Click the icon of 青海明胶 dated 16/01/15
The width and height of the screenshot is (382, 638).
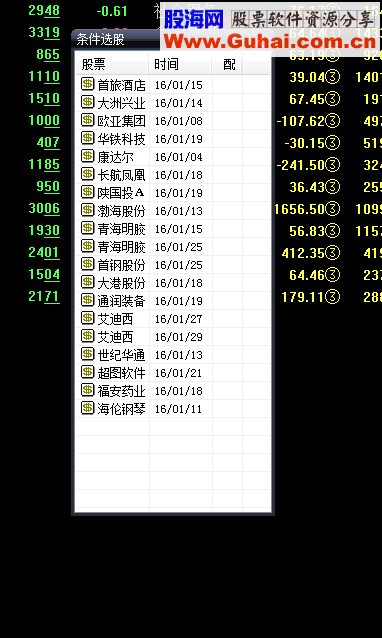coord(87,228)
